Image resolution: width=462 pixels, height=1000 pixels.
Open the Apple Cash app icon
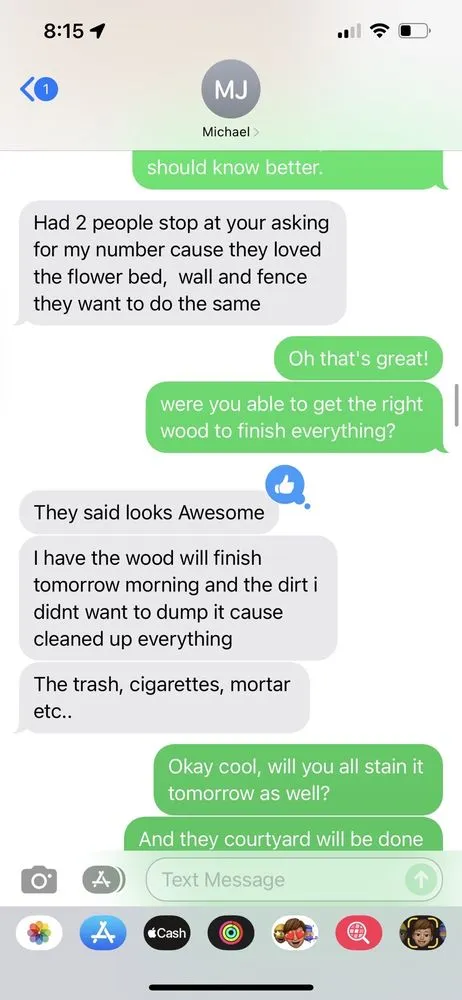point(167,932)
